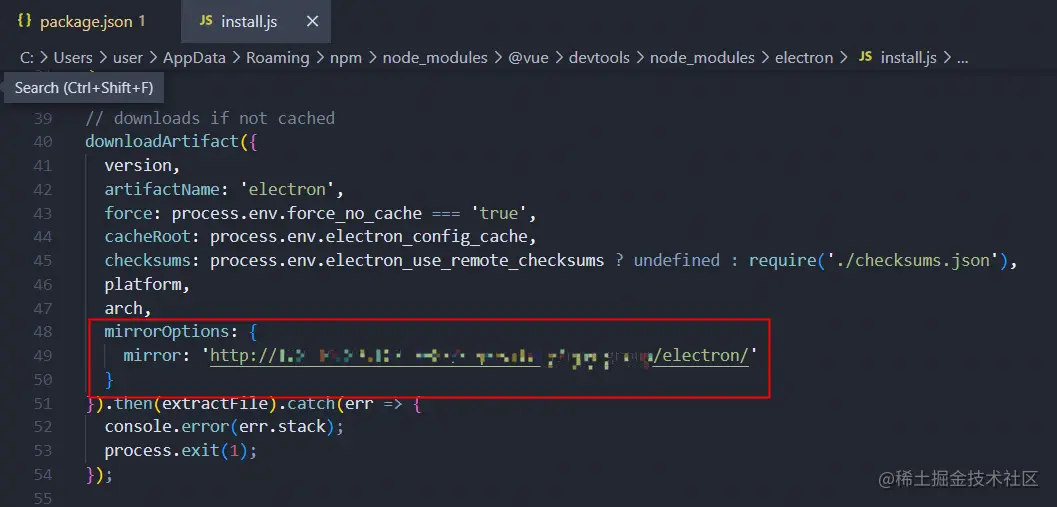This screenshot has width=1057, height=507.
Task: Open the Roaming breadcrumb segment
Action: [x=277, y=58]
